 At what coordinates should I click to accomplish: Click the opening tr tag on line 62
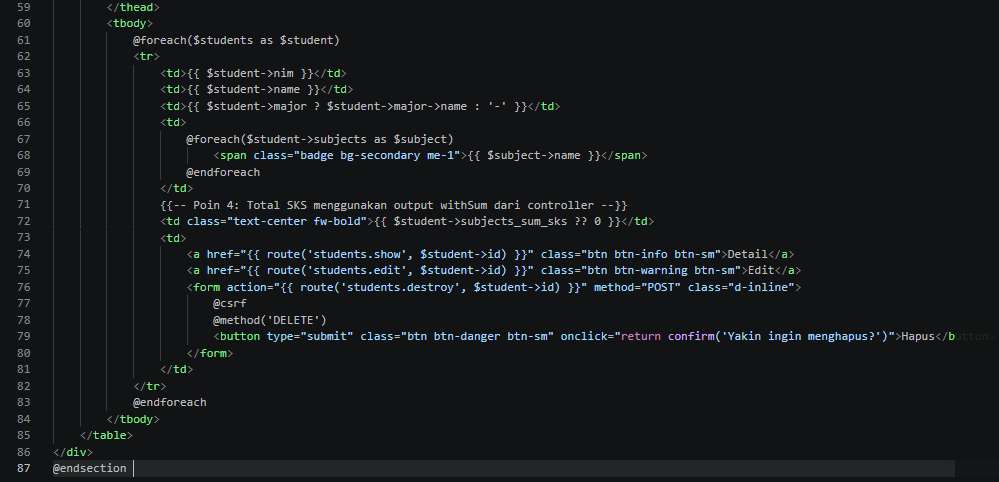pyautogui.click(x=146, y=57)
